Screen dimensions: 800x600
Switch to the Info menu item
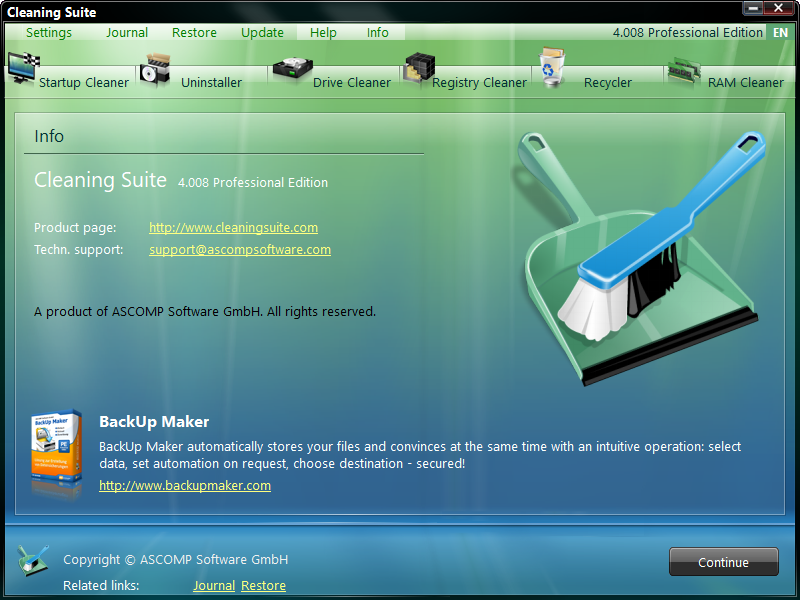point(378,33)
